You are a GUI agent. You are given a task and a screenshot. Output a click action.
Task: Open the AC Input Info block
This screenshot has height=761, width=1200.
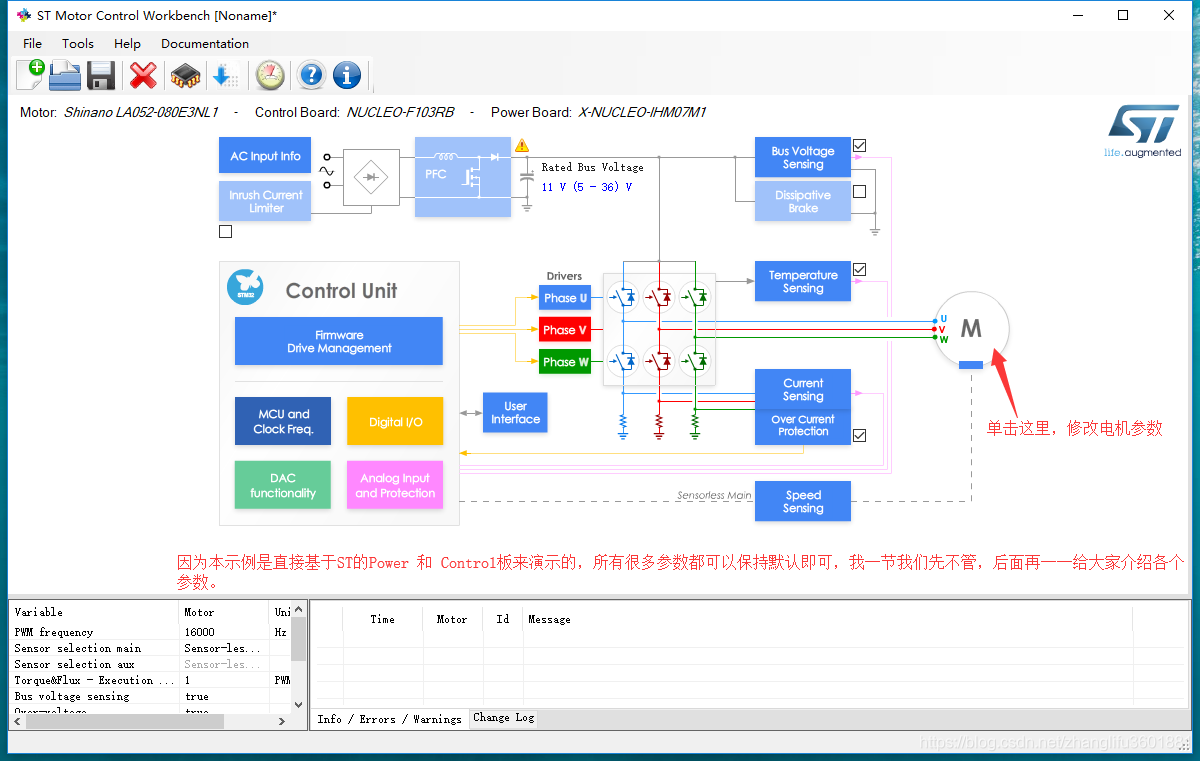pyautogui.click(x=265, y=156)
